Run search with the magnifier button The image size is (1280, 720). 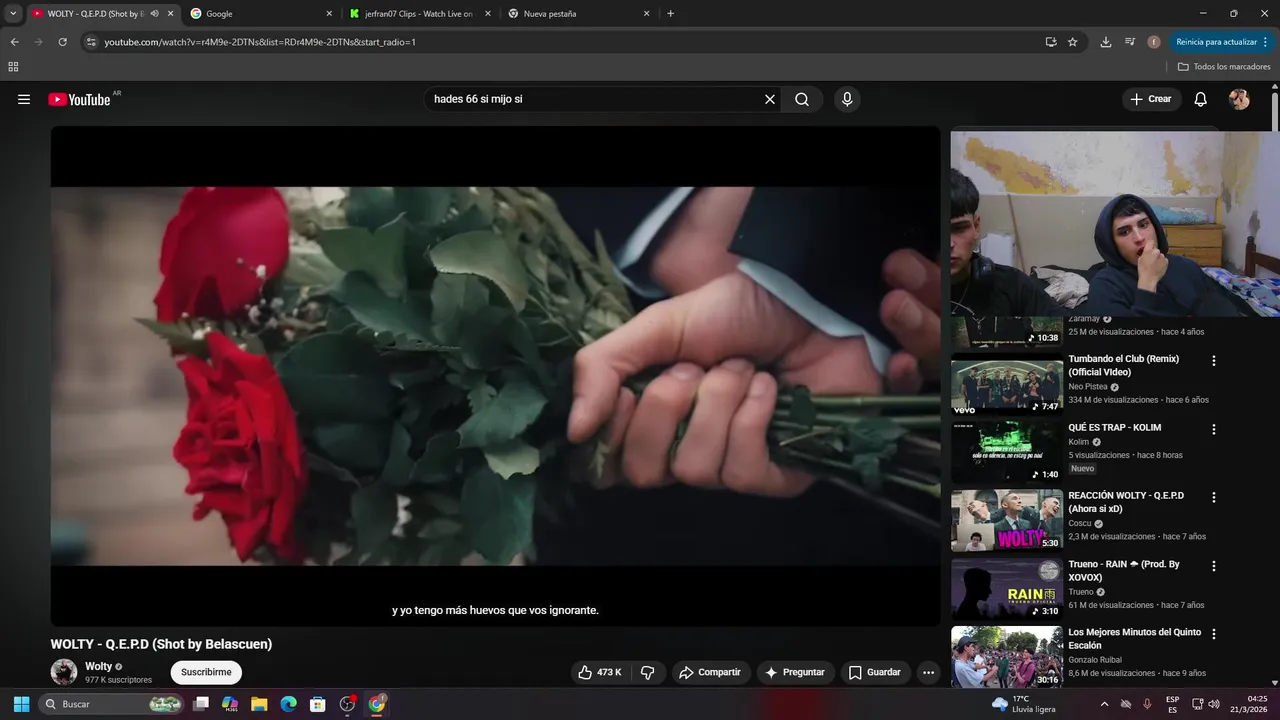point(802,99)
